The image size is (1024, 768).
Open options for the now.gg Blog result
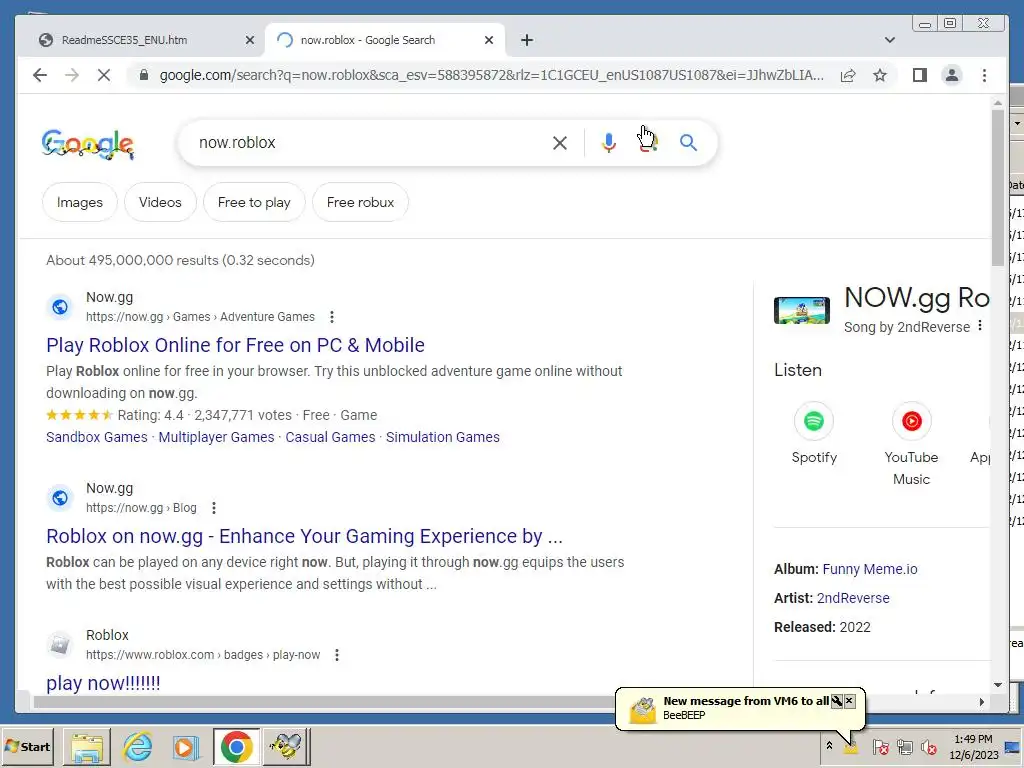214,508
